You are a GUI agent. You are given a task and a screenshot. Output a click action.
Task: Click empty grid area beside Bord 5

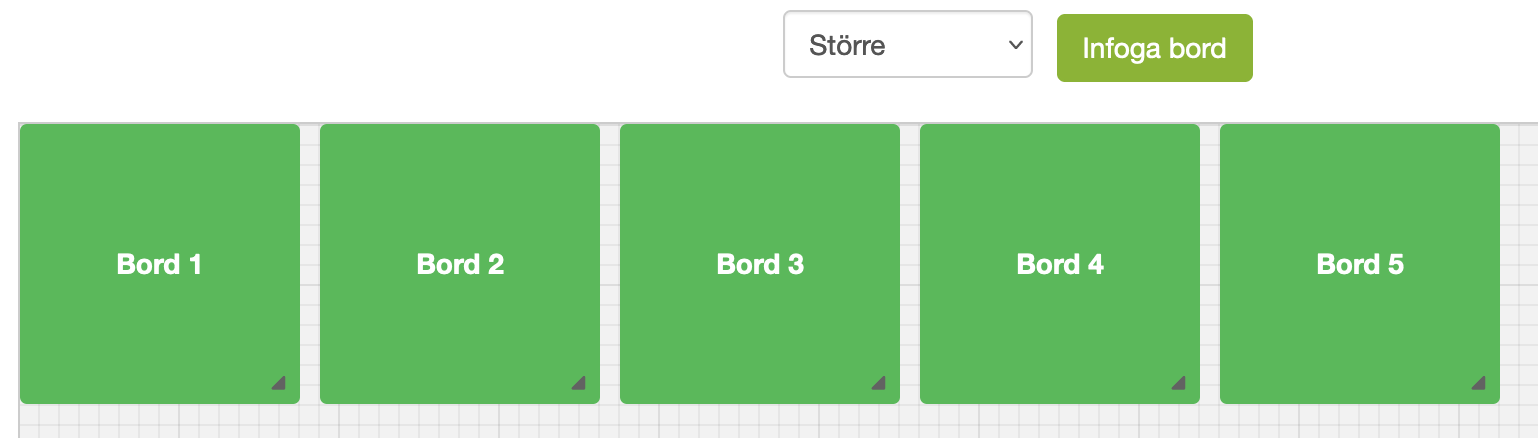(1520, 264)
